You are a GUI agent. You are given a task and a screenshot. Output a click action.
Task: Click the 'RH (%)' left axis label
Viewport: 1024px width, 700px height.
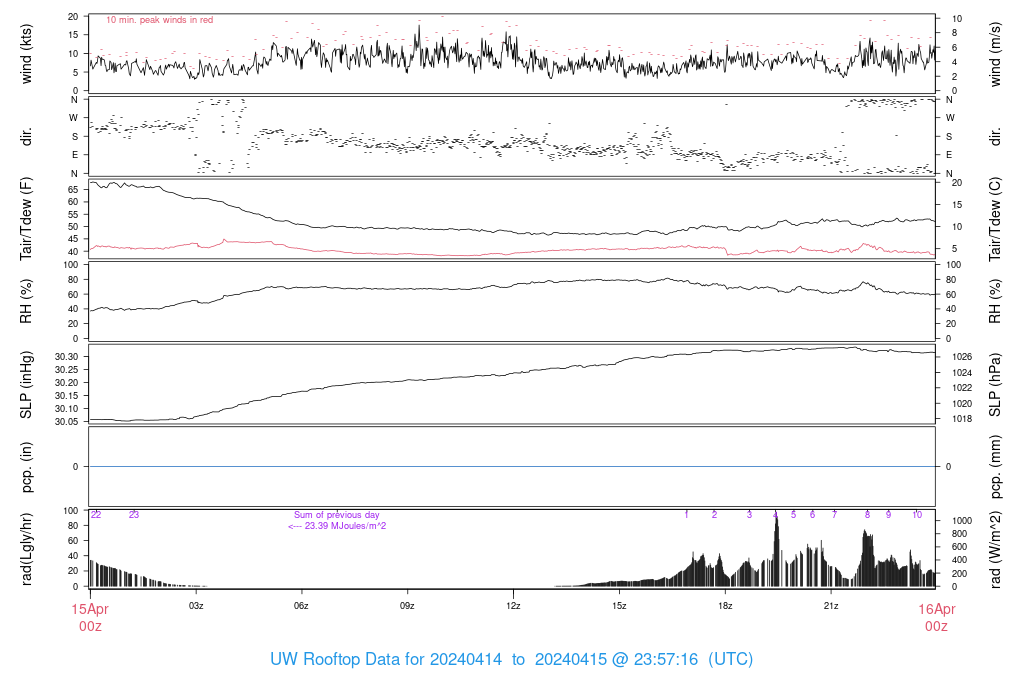[26, 301]
